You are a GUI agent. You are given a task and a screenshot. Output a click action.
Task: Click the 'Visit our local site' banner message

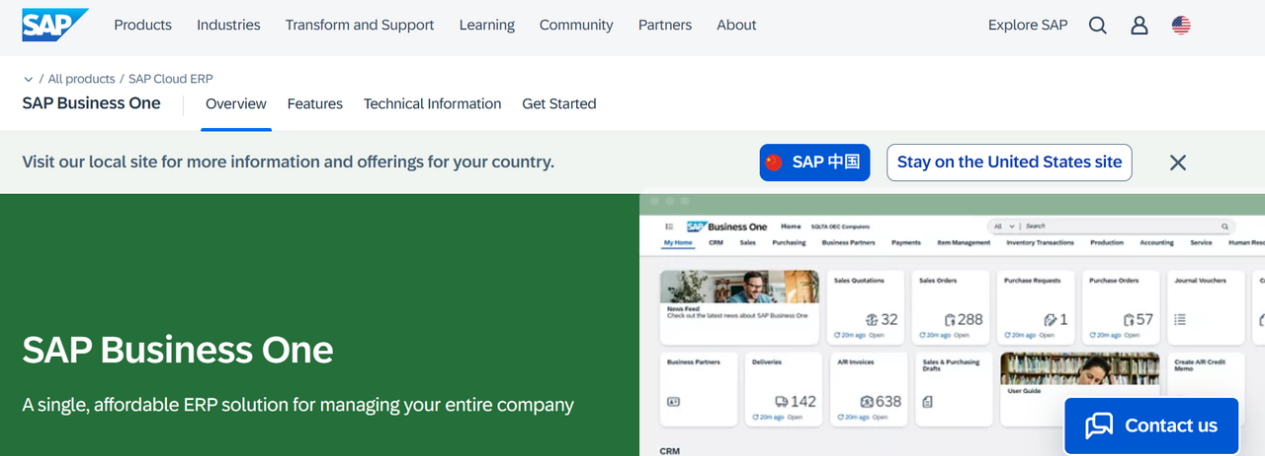(288, 162)
